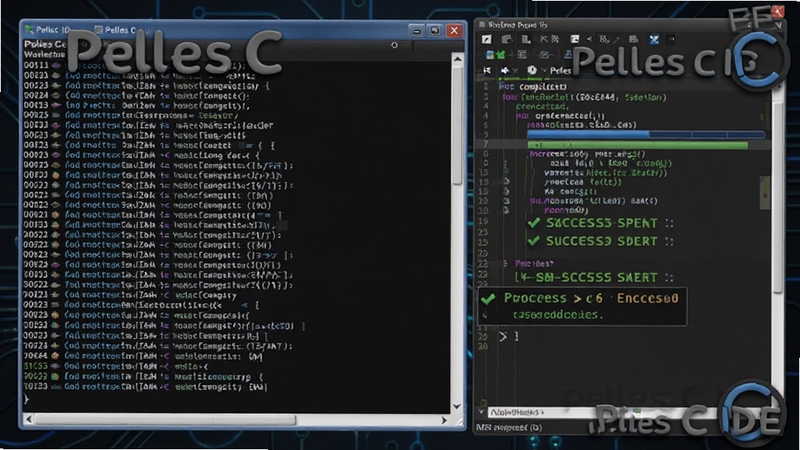800x450 pixels.
Task: Open dropdown arrow next to round white icon
Action: (544, 71)
